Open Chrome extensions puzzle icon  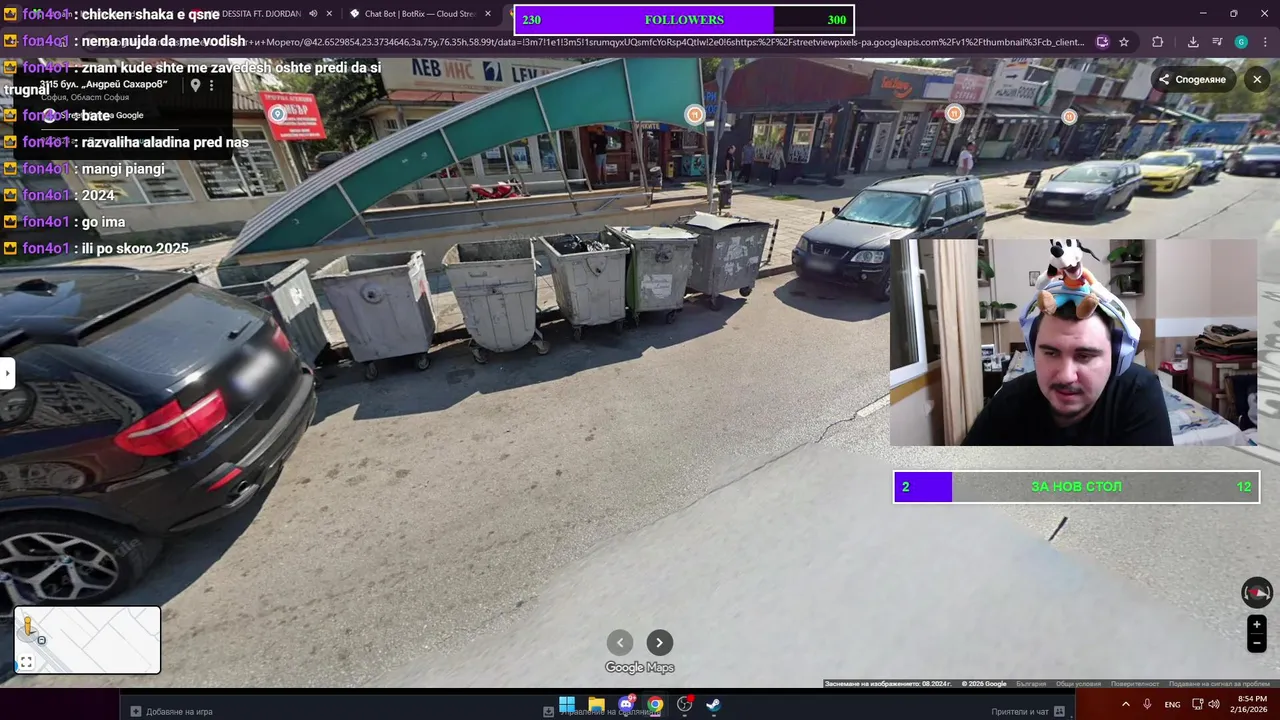pos(1158,42)
